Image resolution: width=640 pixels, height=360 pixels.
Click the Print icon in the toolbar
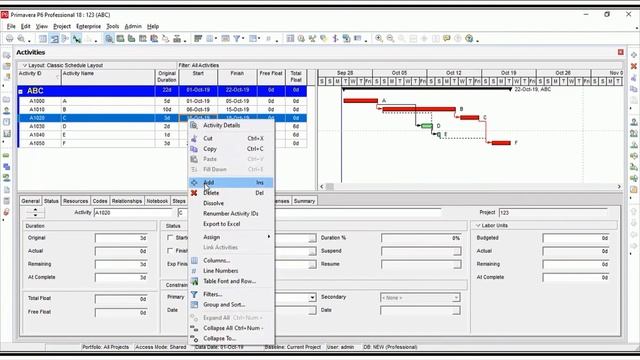[9, 39]
